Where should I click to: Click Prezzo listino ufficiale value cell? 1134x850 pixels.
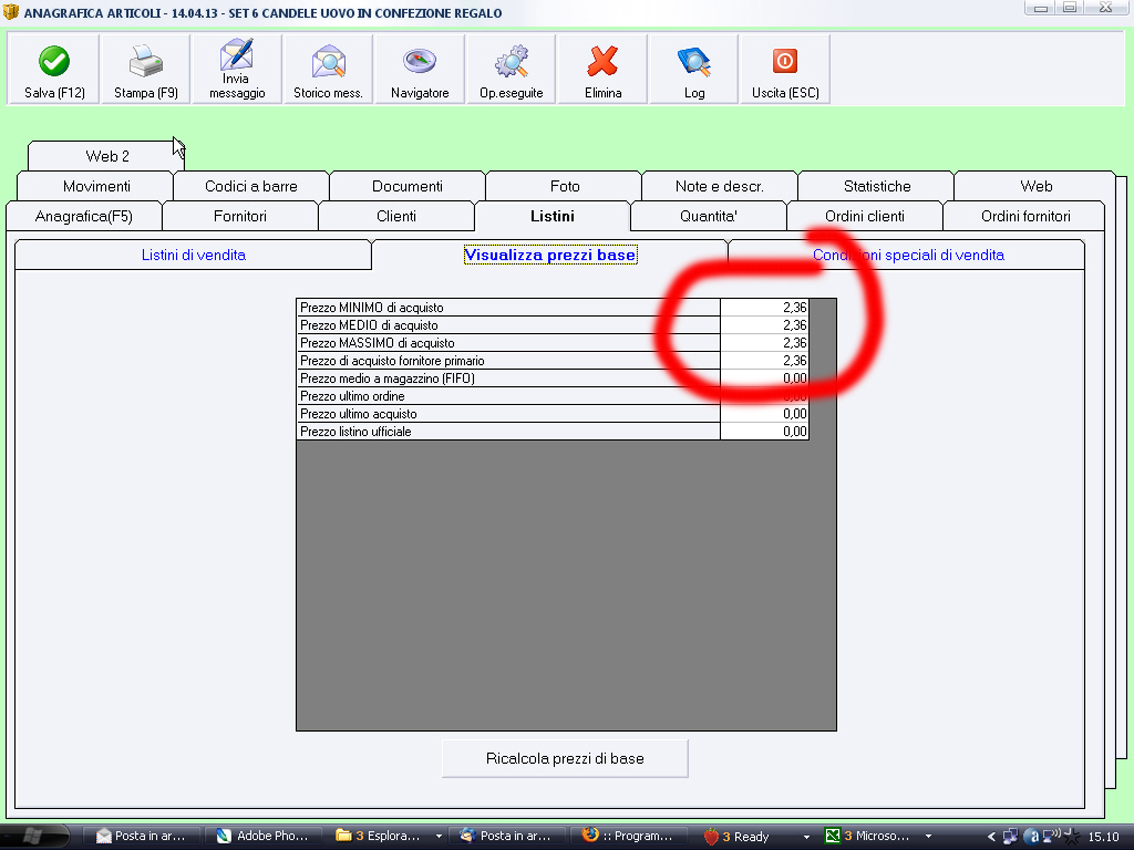coord(764,432)
